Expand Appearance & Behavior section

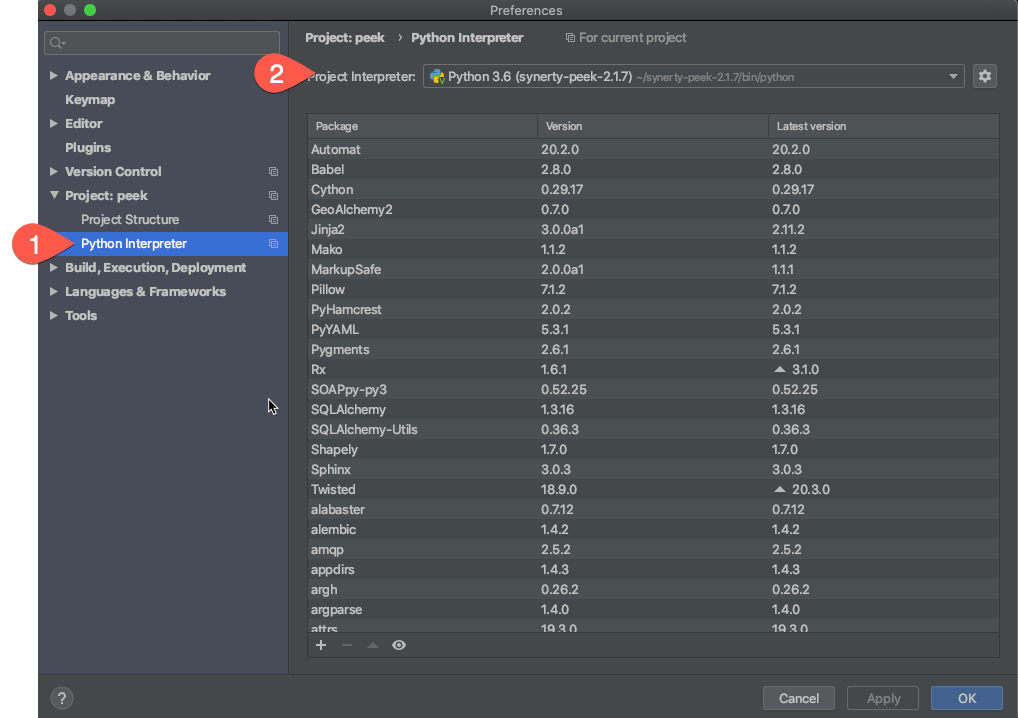(54, 75)
